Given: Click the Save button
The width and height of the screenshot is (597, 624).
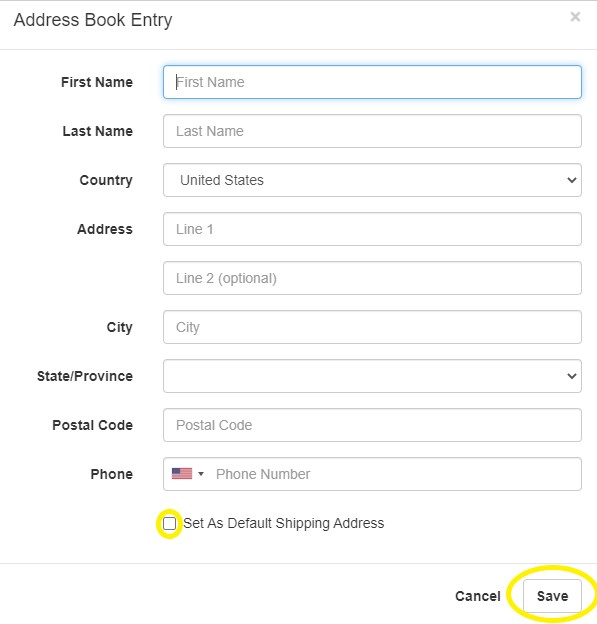Looking at the screenshot, I should point(552,596).
